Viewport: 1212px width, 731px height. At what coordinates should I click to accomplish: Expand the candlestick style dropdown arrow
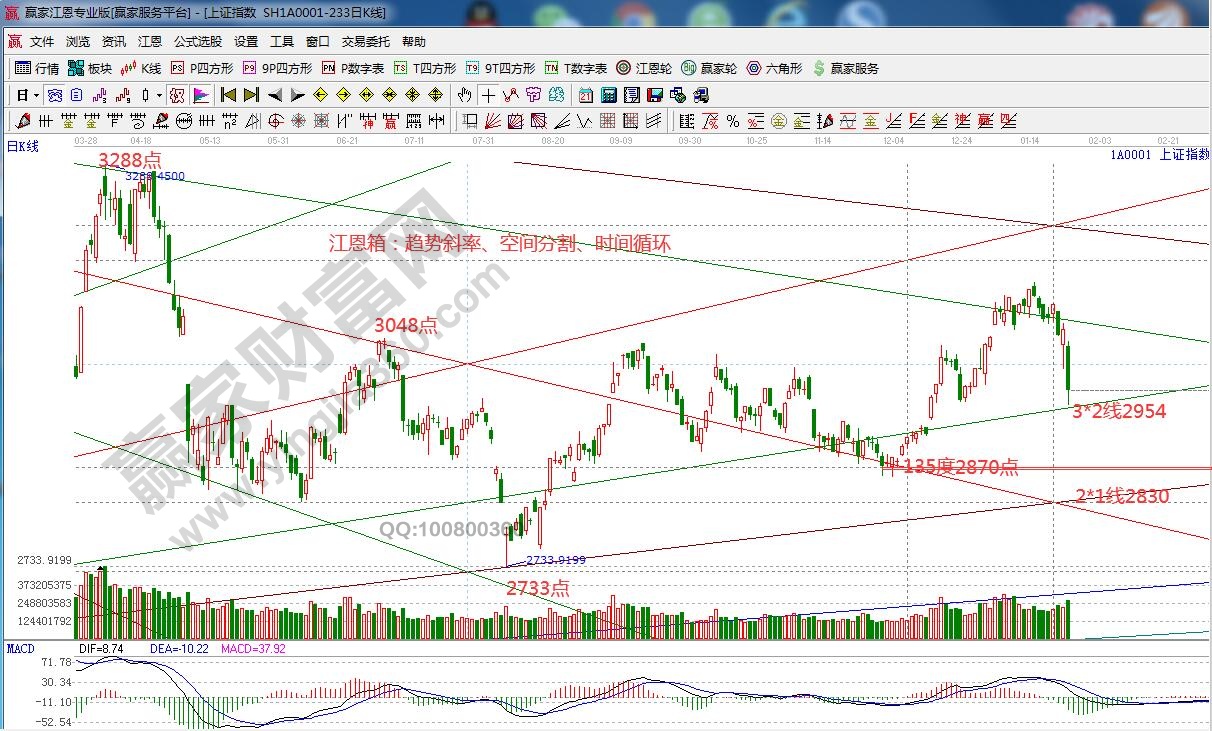pos(159,96)
